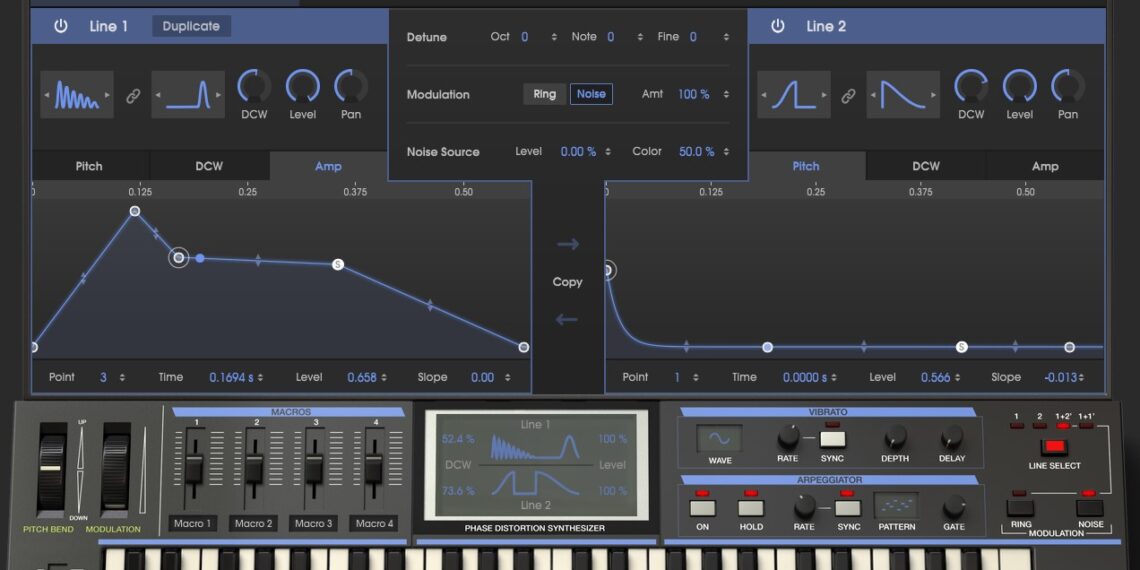Click the link icon between Line 2 waveforms
The width and height of the screenshot is (1140, 570).
[x=848, y=96]
